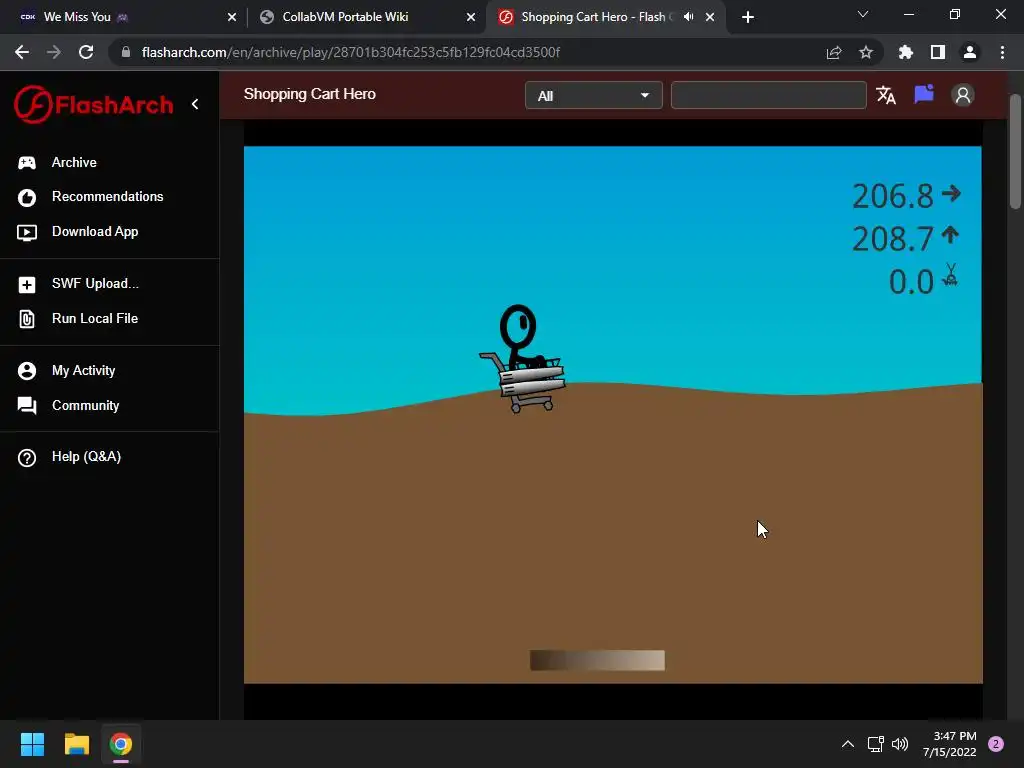Share this page icon
Image resolution: width=1024 pixels, height=768 pixels.
click(833, 52)
